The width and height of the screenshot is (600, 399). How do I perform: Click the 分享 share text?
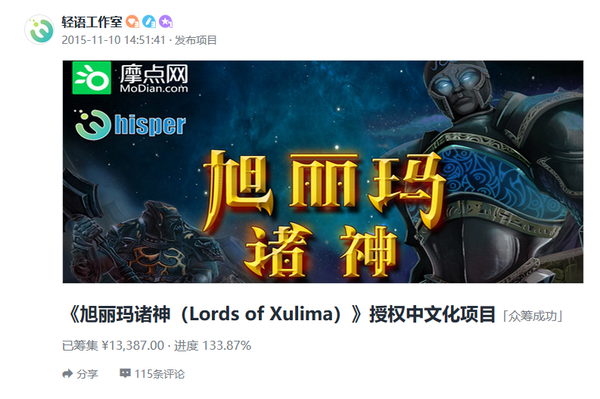(87, 374)
